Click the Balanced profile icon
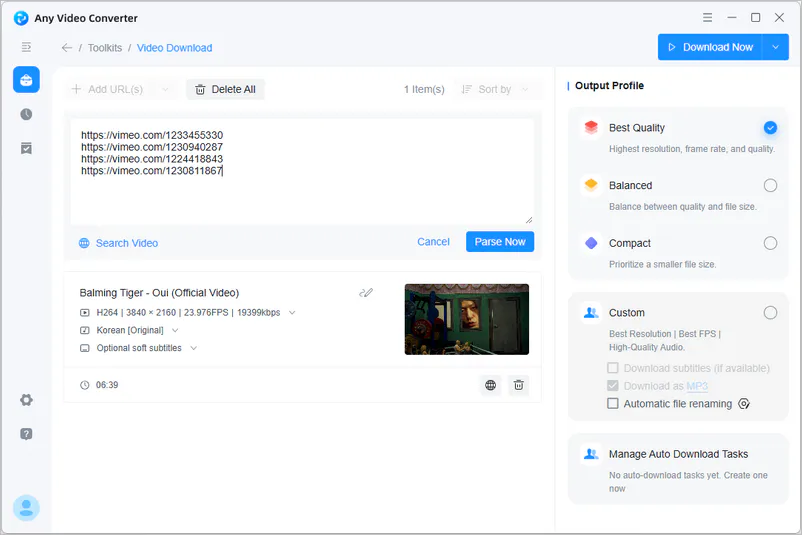Screen dimensions: 802x535 591,185
